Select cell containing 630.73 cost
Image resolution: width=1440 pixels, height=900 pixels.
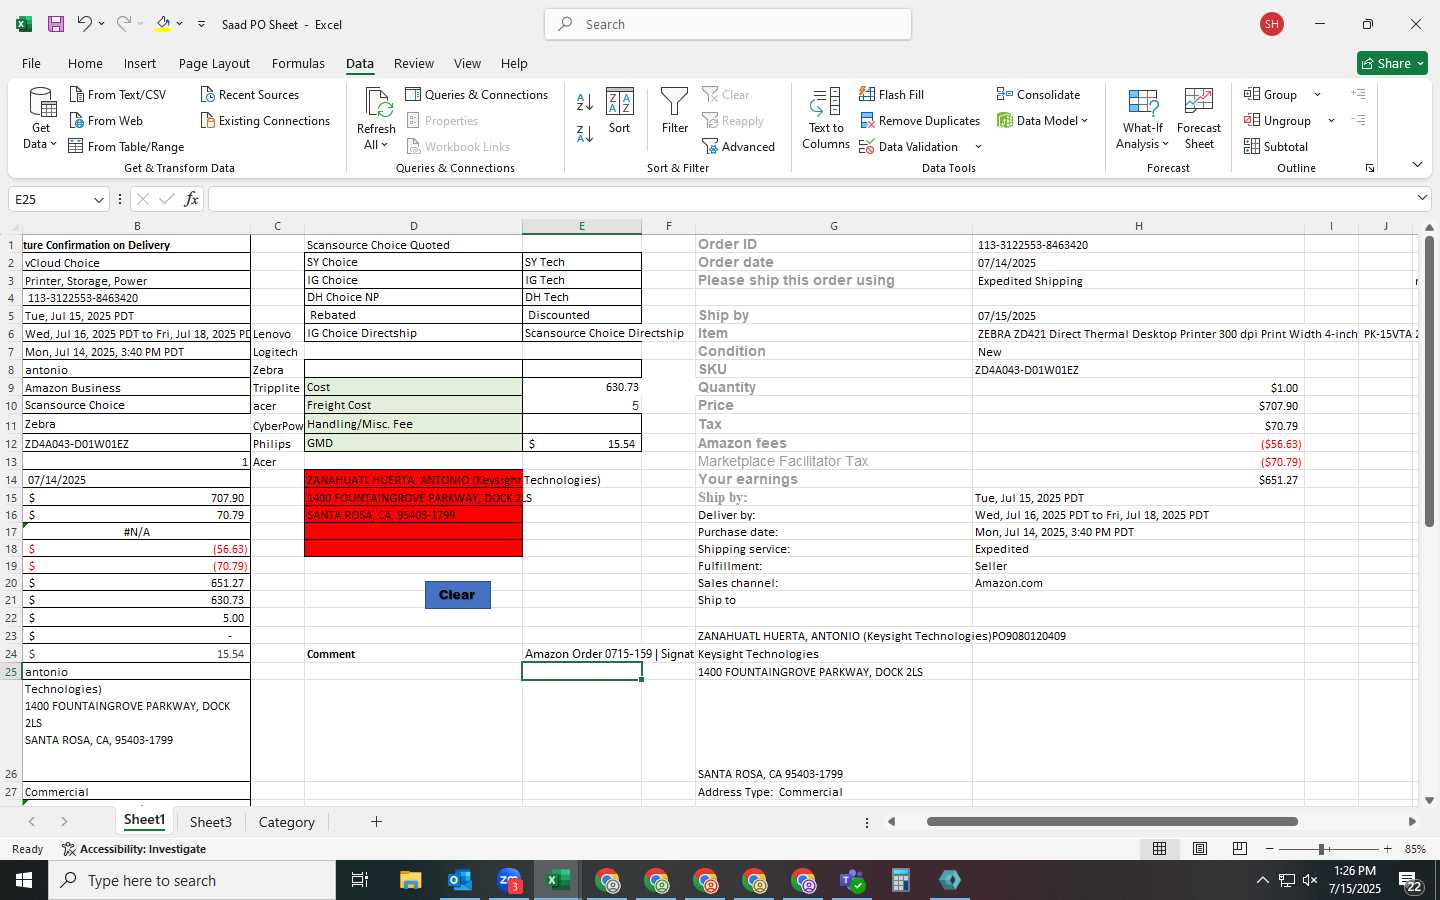[x=581, y=387]
